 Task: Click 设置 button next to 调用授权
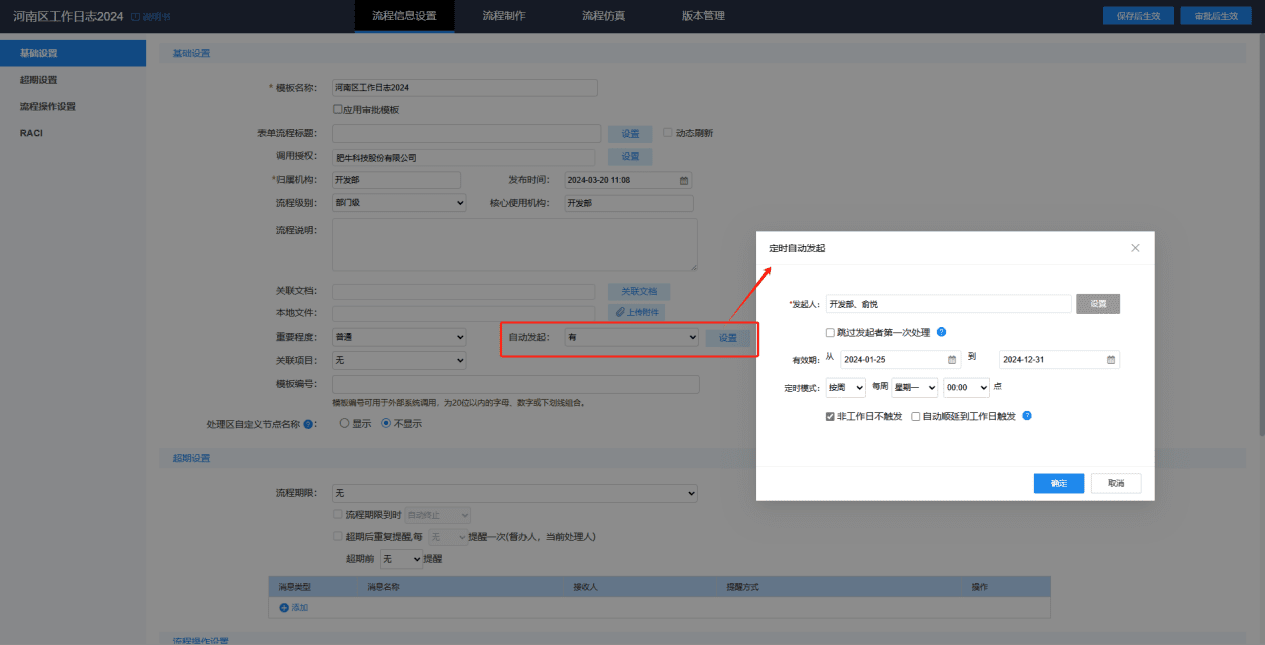click(x=630, y=156)
